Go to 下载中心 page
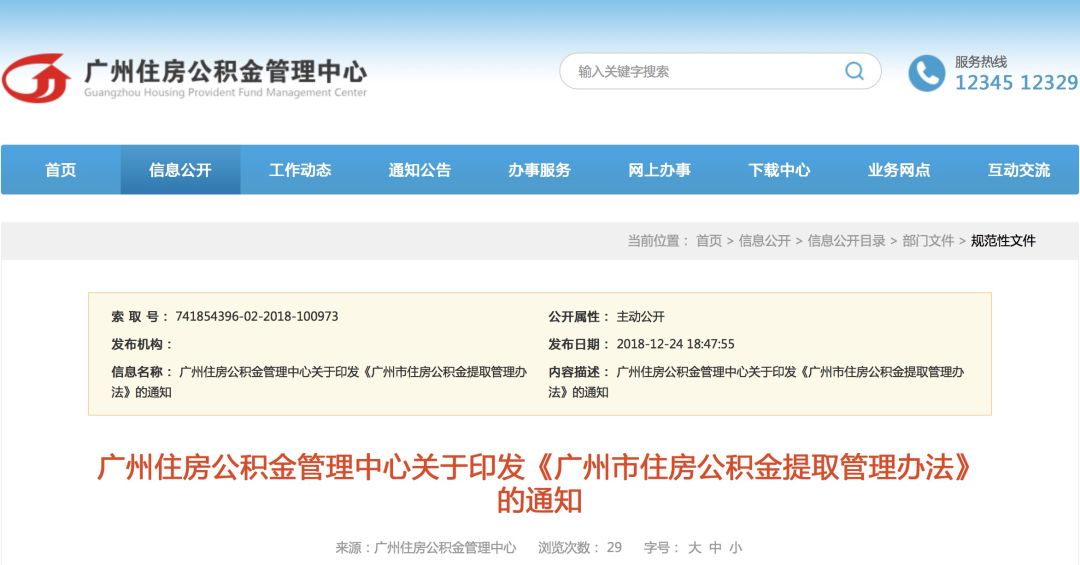Image resolution: width=1080 pixels, height=565 pixels. (780, 170)
